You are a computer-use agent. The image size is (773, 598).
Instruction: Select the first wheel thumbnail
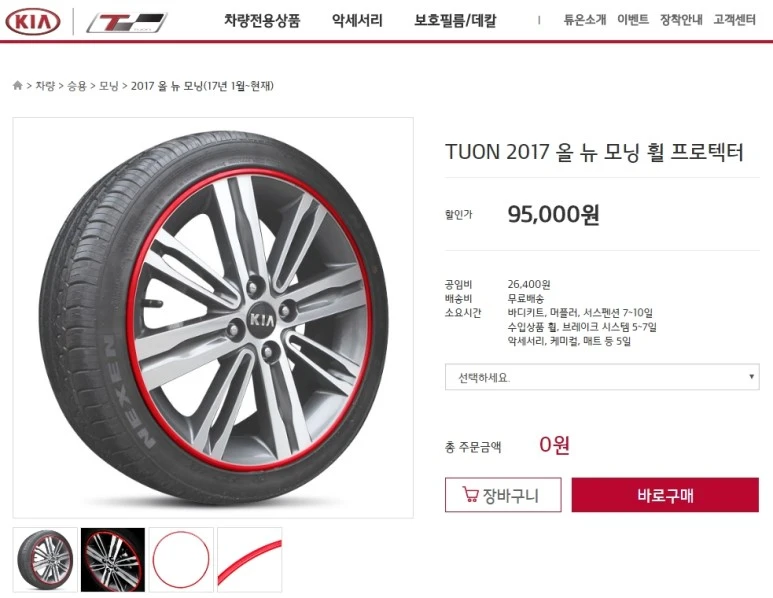point(45,560)
